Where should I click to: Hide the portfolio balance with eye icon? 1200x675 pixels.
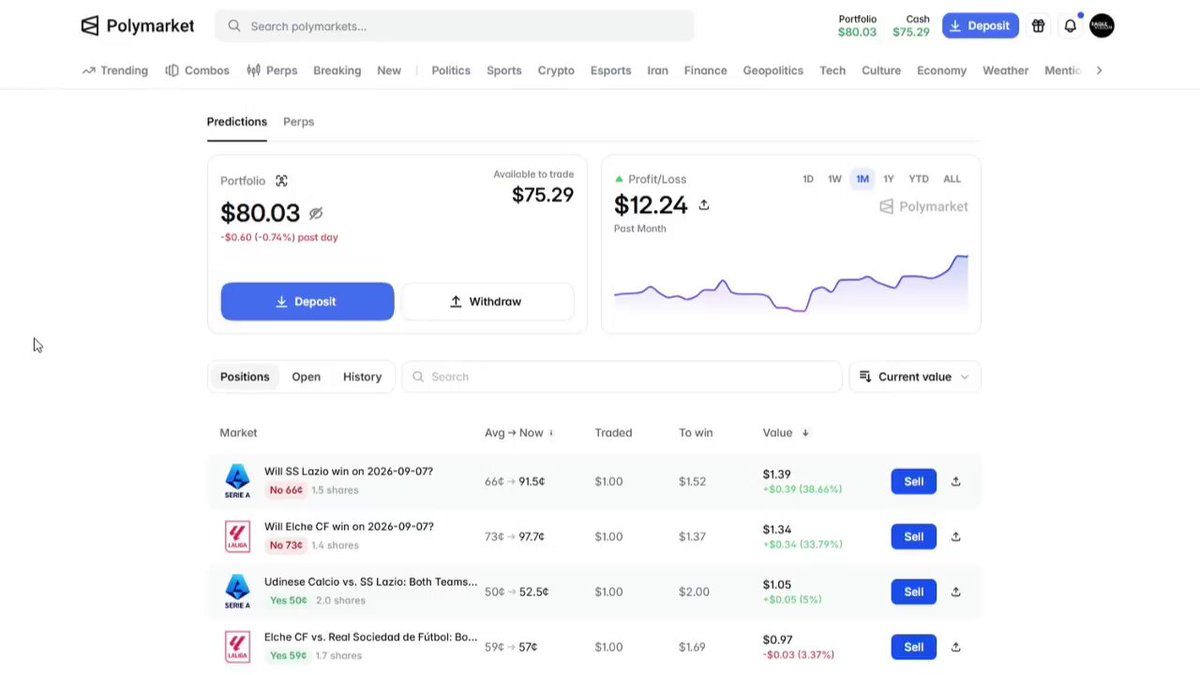[316, 213]
